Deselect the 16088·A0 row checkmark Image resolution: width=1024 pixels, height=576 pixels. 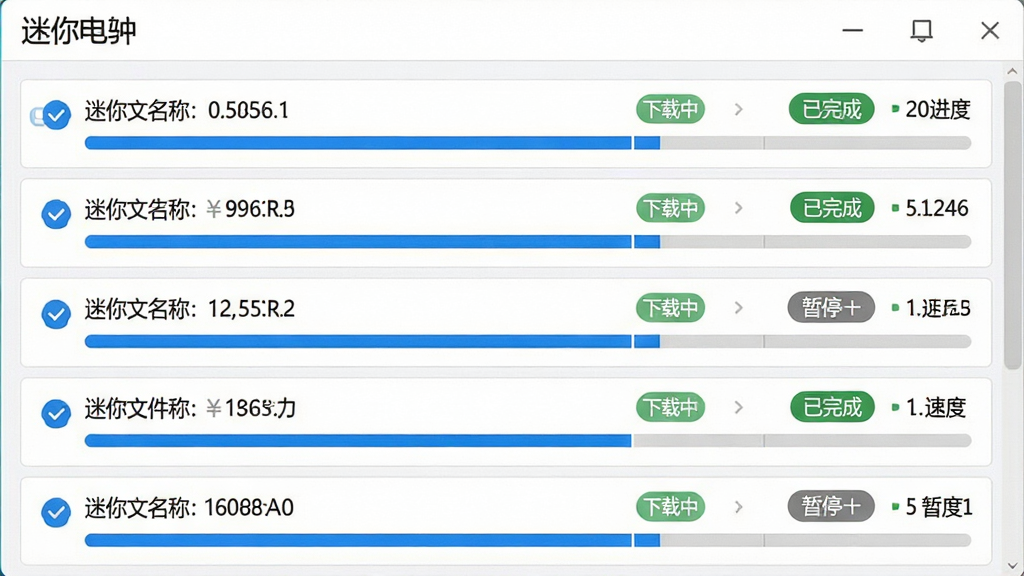pyautogui.click(x=56, y=512)
